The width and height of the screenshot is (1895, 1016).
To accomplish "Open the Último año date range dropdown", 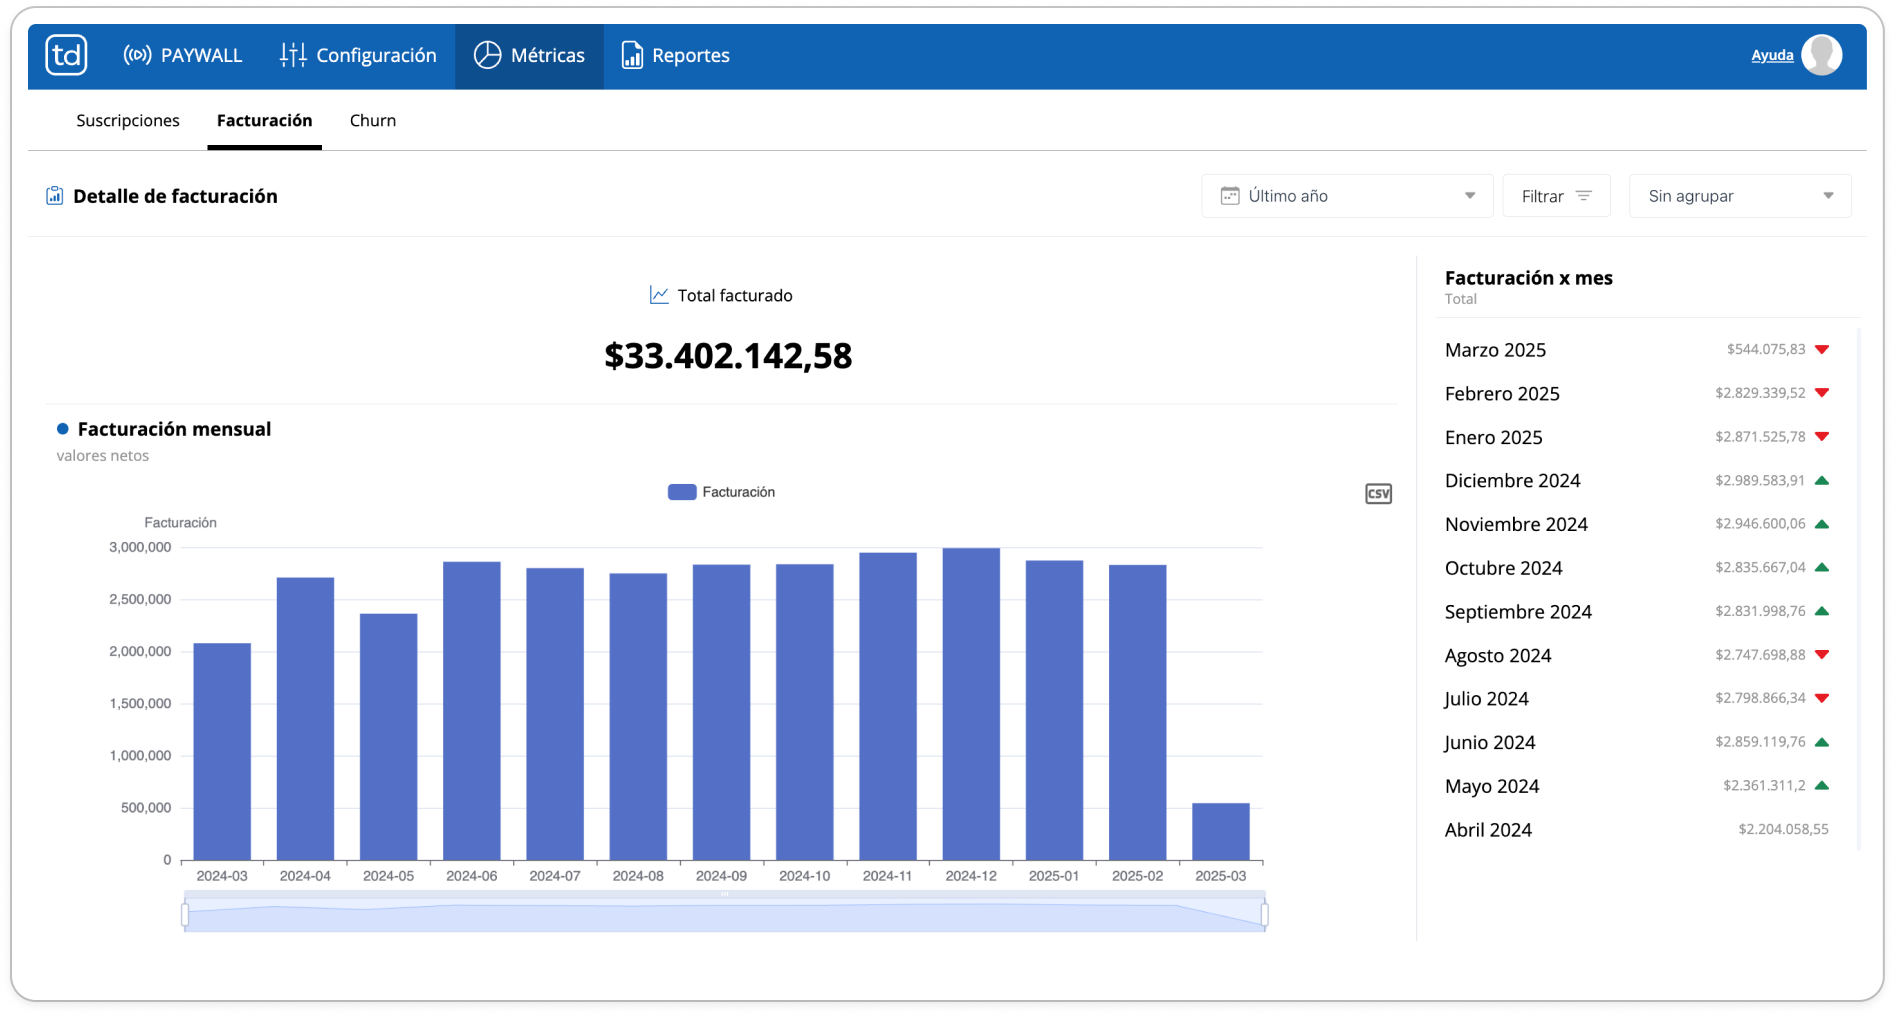I will tap(1347, 196).
